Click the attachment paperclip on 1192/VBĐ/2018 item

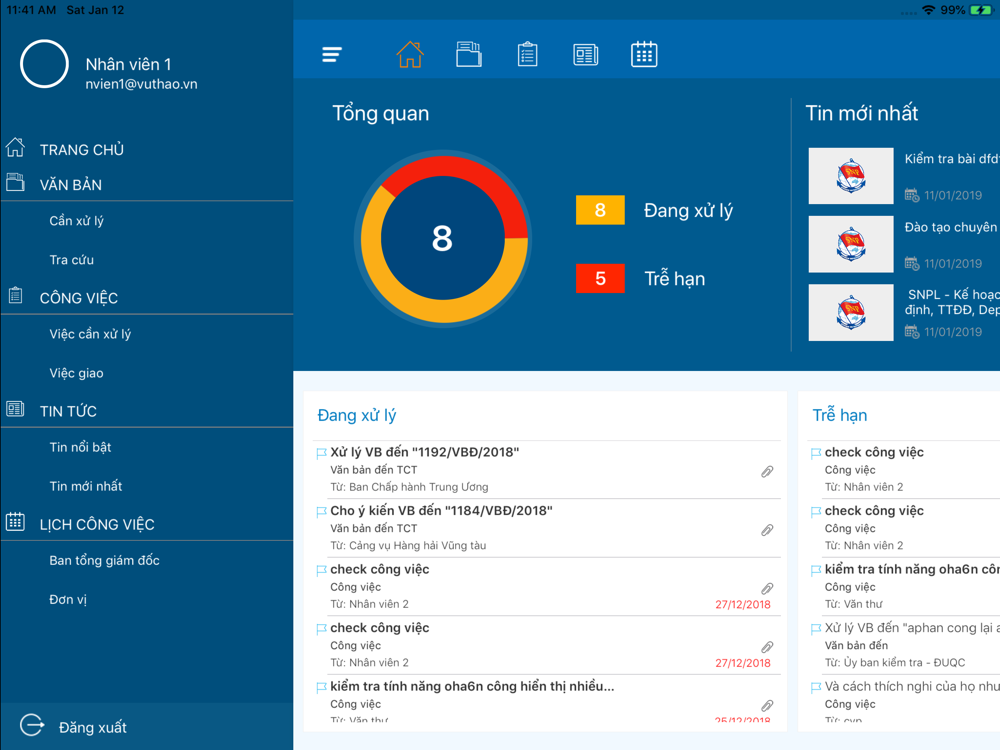tap(767, 471)
